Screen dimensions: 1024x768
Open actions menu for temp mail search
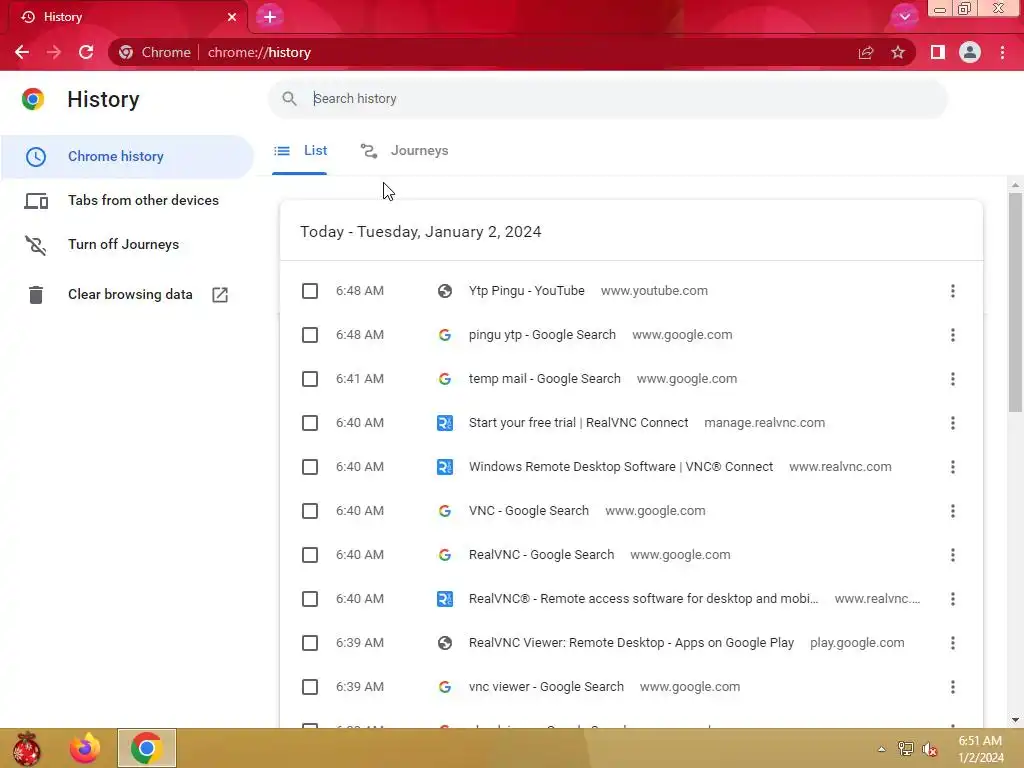(x=953, y=379)
